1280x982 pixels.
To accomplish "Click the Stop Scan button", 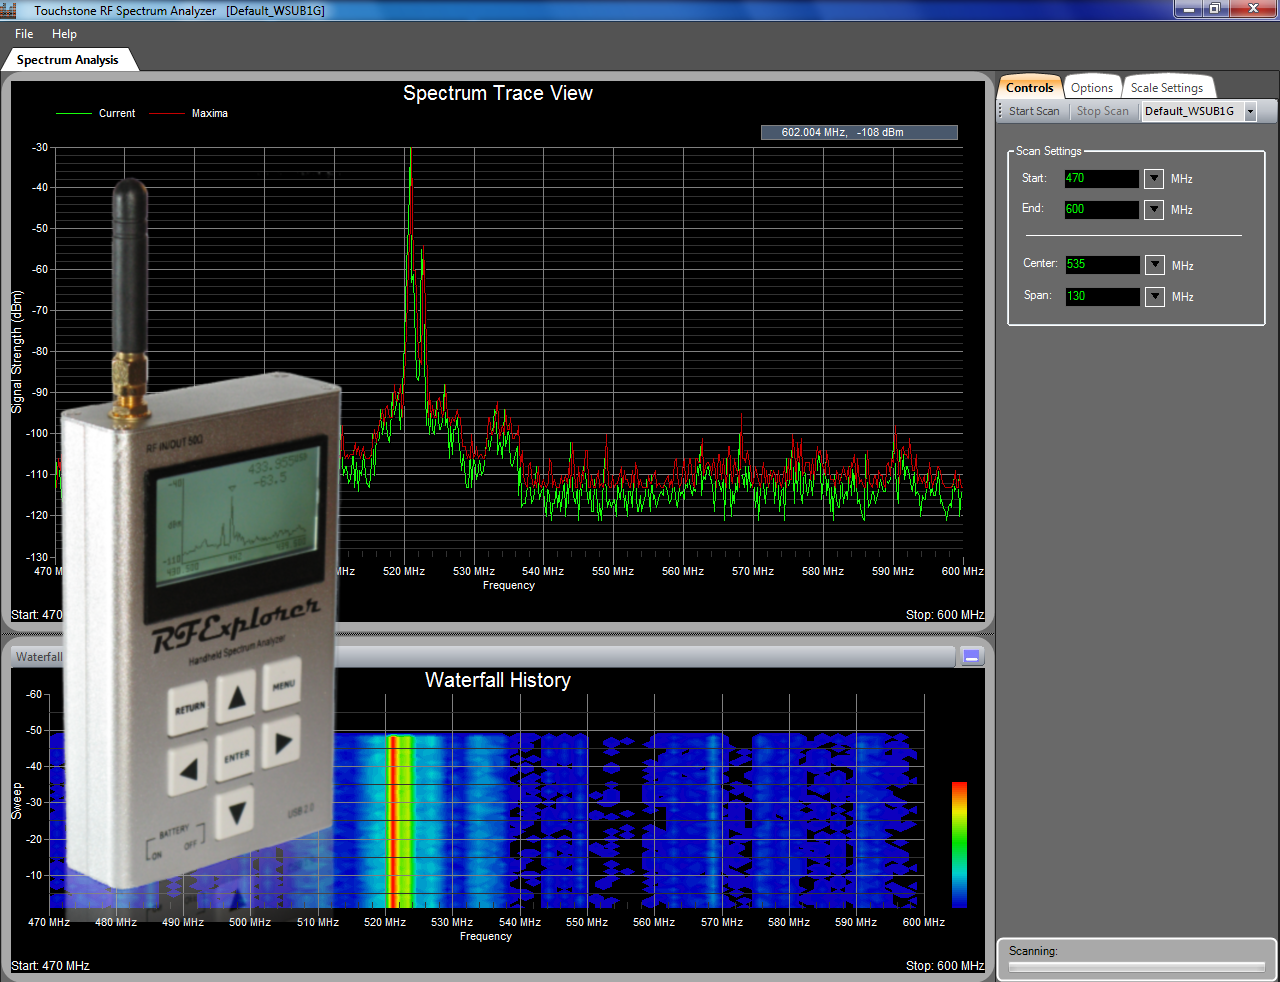I will tap(1102, 111).
